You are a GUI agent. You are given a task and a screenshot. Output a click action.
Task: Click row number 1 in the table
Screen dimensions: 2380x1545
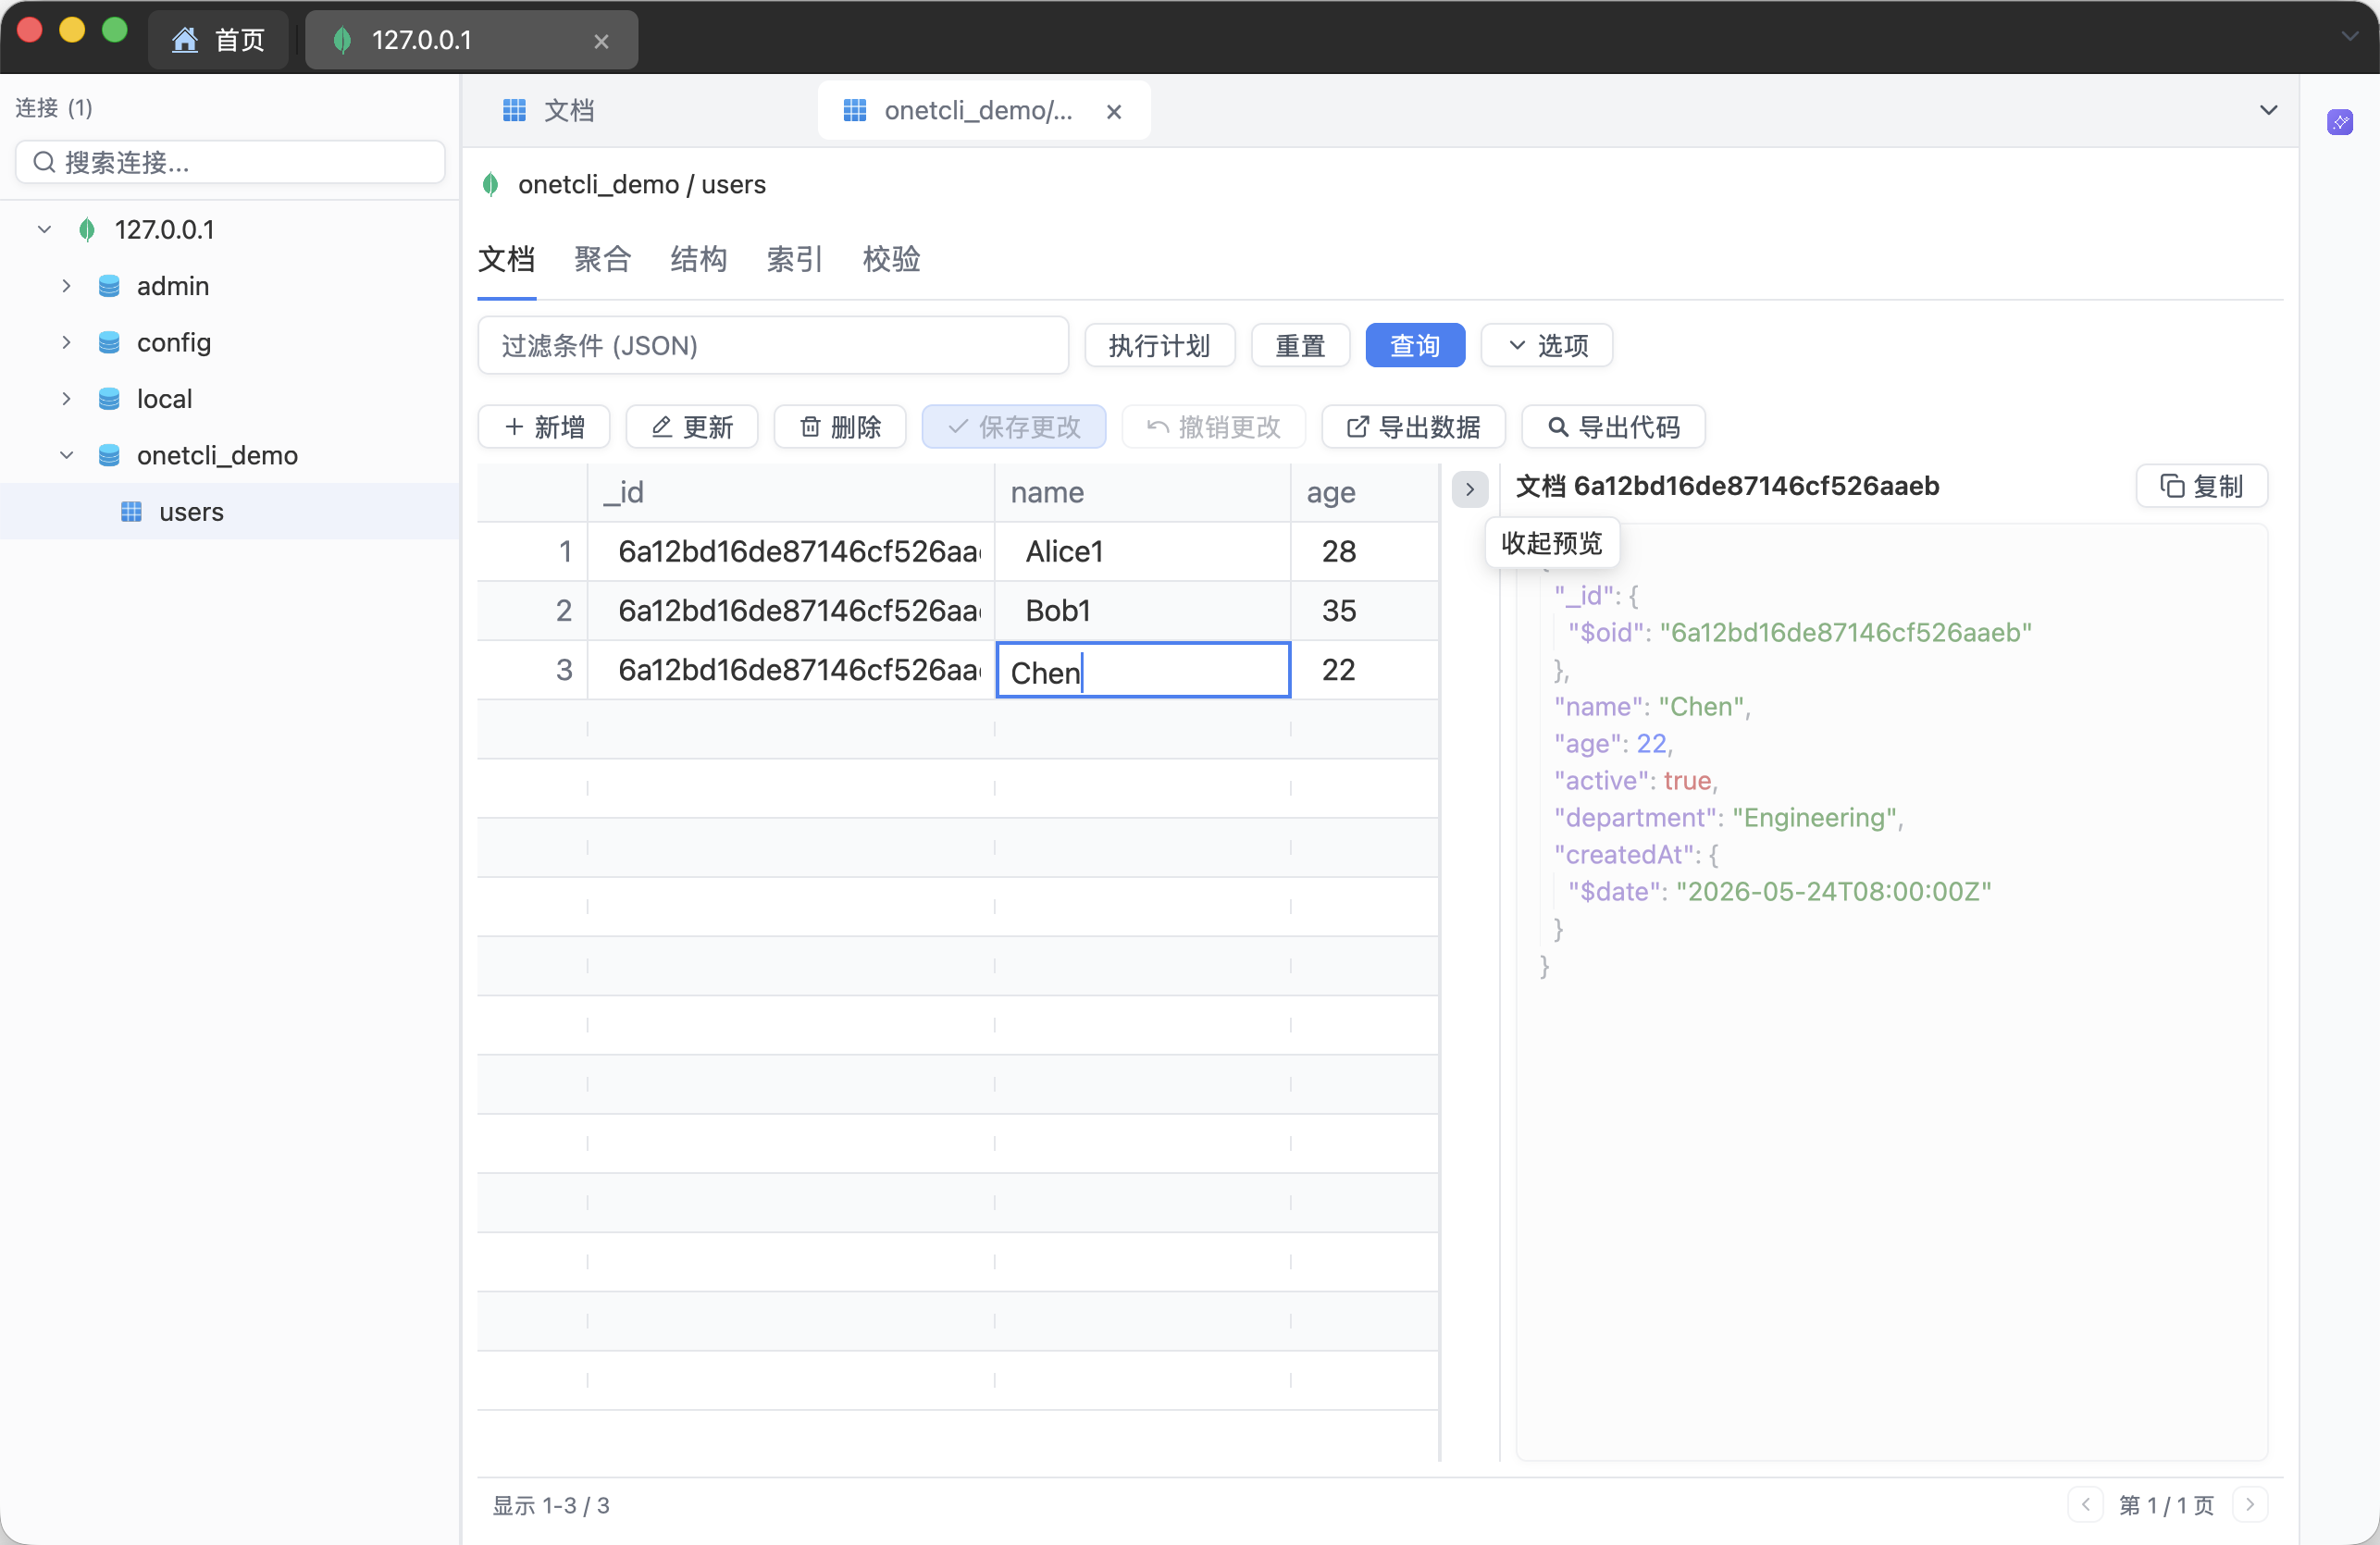pyautogui.click(x=532, y=551)
